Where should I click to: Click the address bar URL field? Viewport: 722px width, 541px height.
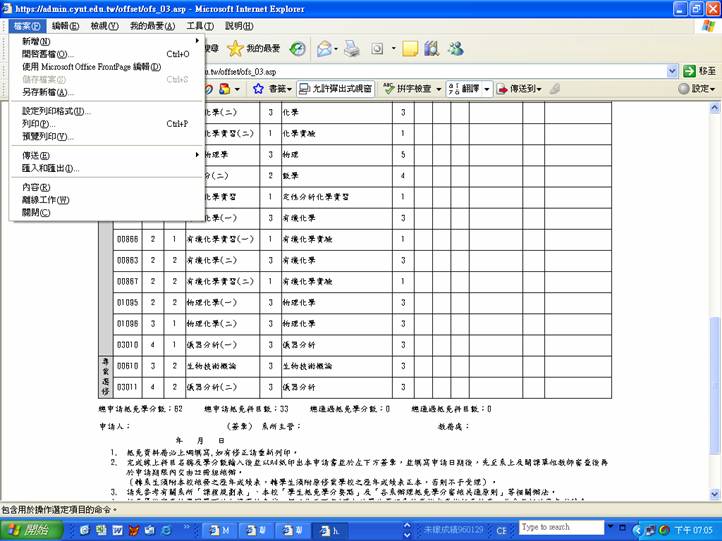434,71
